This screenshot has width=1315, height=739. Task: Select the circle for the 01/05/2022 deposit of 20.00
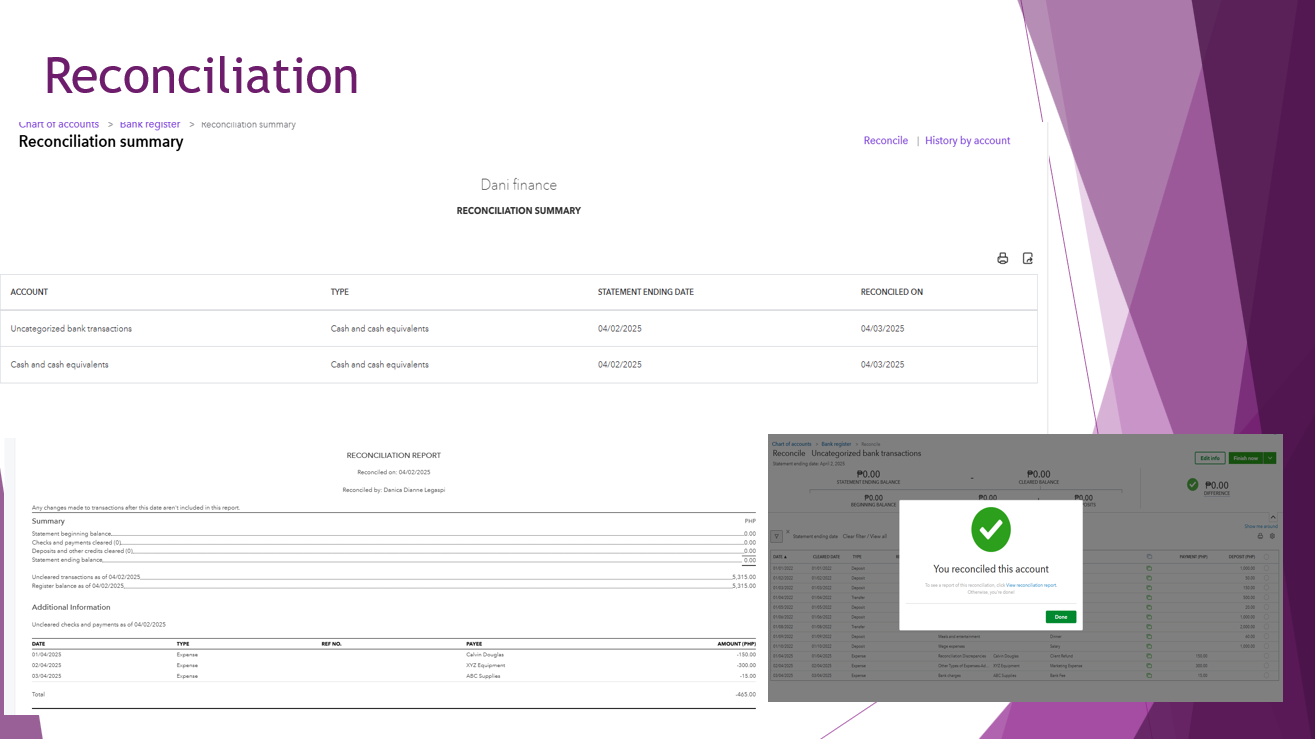click(x=1268, y=607)
